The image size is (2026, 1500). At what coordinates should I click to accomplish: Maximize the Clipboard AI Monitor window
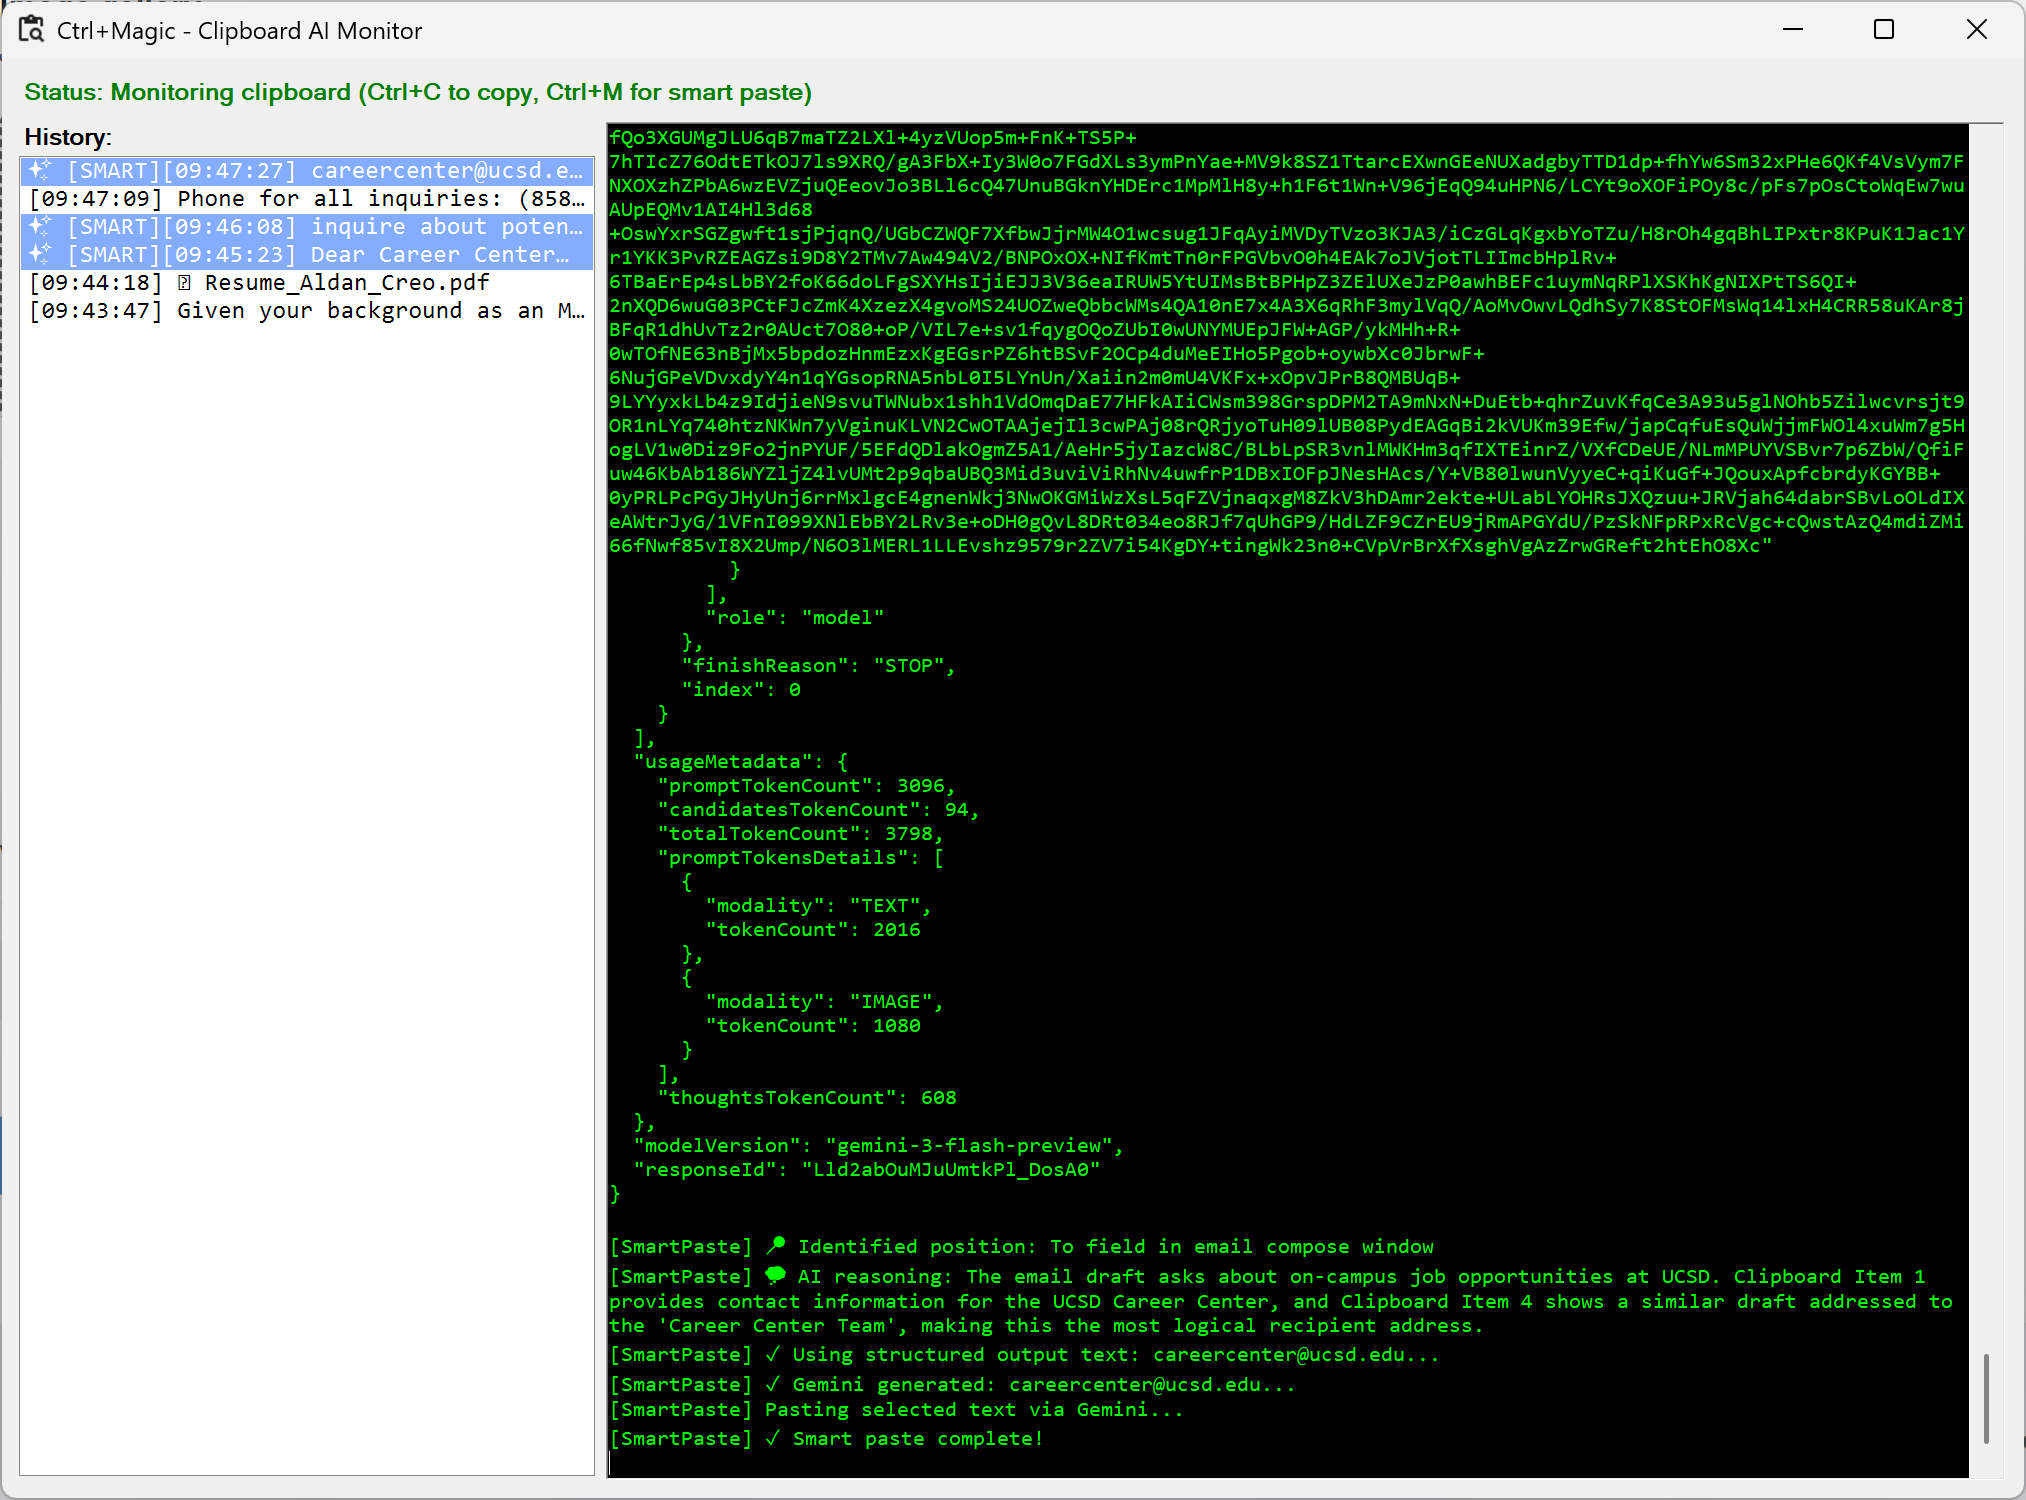tap(1884, 30)
